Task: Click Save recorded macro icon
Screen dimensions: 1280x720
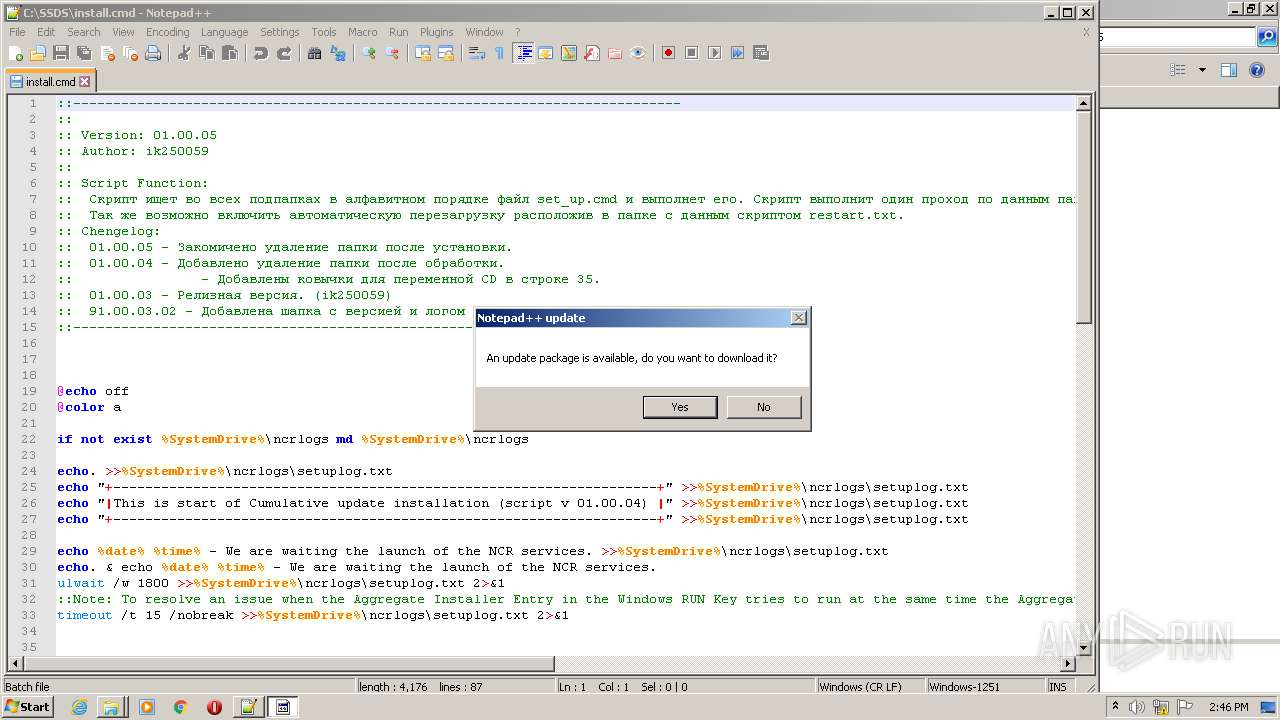Action: (x=760, y=53)
